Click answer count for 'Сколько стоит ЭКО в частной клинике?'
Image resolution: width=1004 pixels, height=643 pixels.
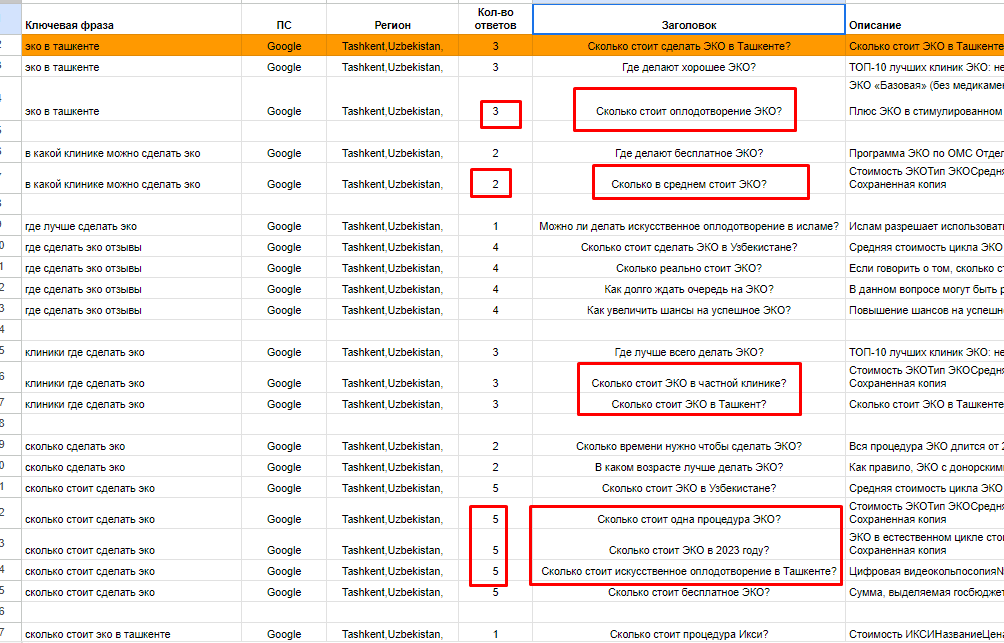click(x=496, y=377)
